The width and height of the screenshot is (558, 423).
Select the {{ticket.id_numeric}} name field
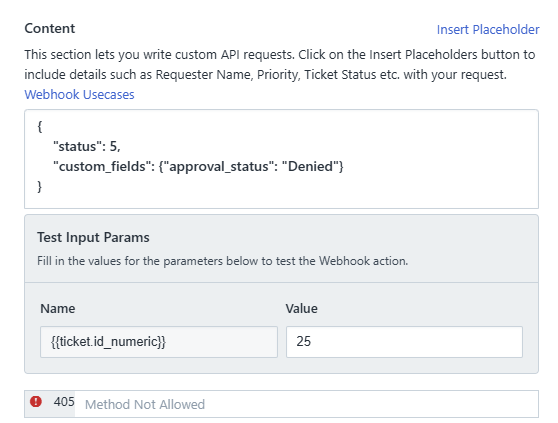159,342
